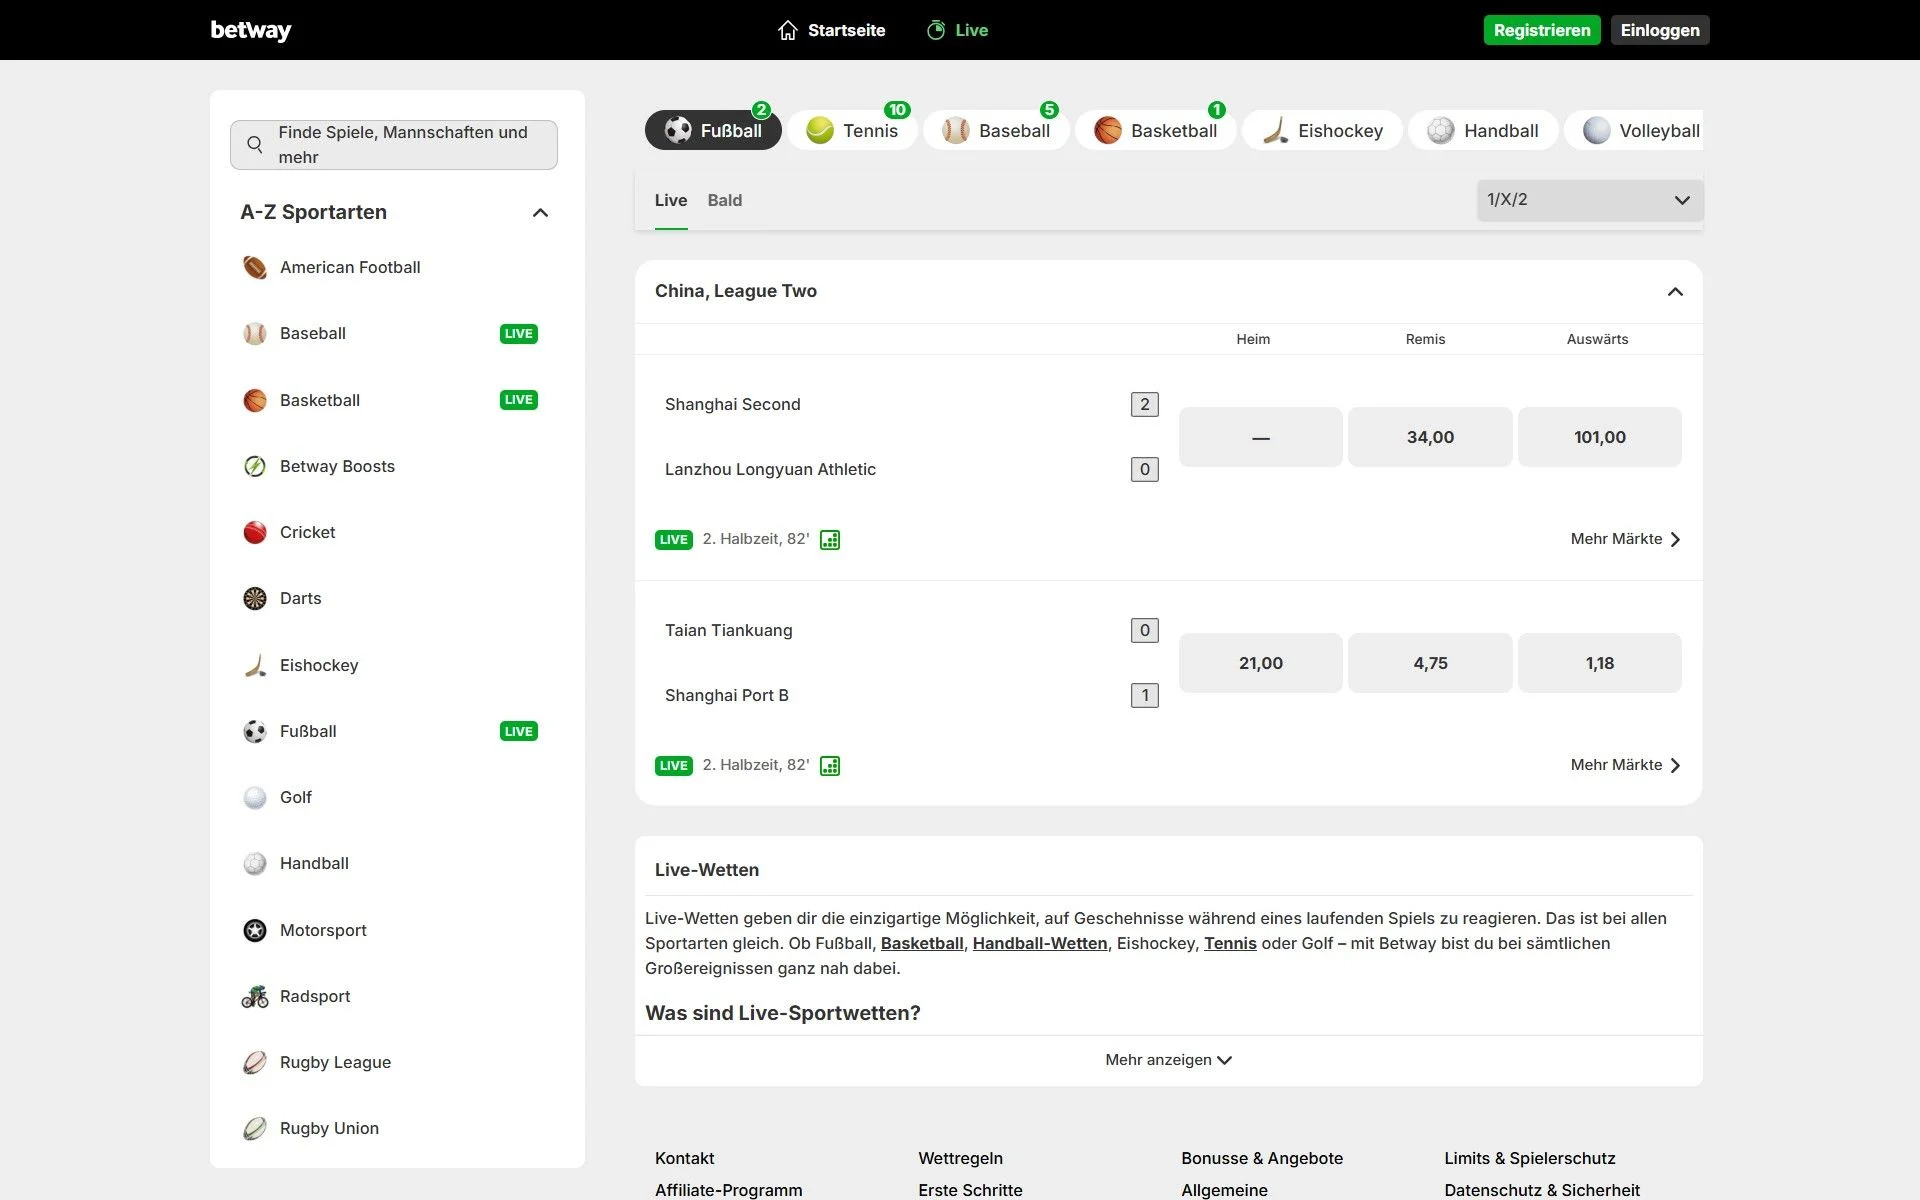This screenshot has width=1920, height=1200.
Task: Switch to the Bald tab
Action: (725, 200)
